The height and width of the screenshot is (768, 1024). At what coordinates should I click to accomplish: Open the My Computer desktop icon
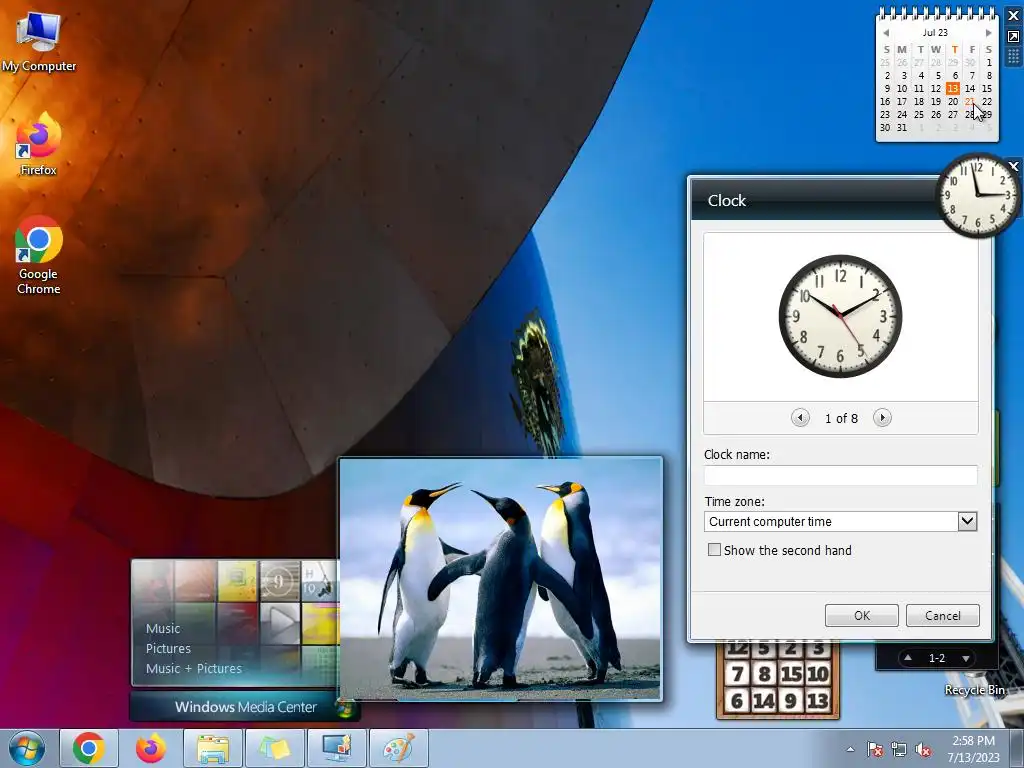coord(39,40)
